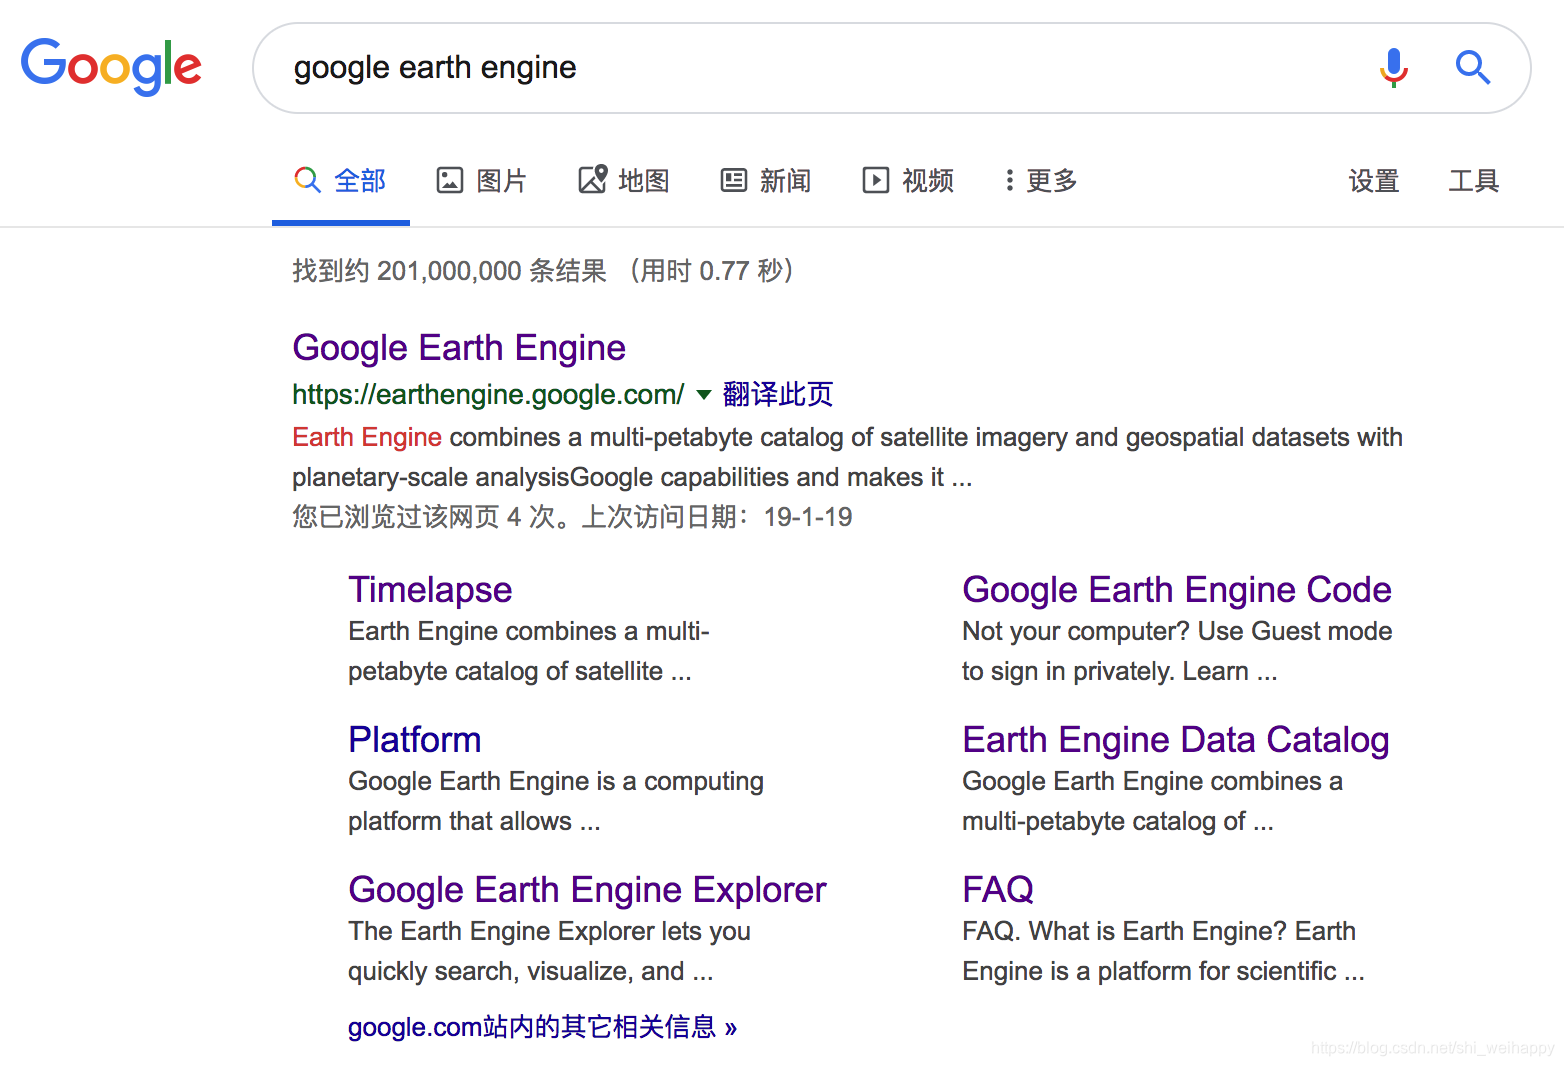Open the 全部 (All) results tab
Screen dimensions: 1564x1066
tap(341, 181)
